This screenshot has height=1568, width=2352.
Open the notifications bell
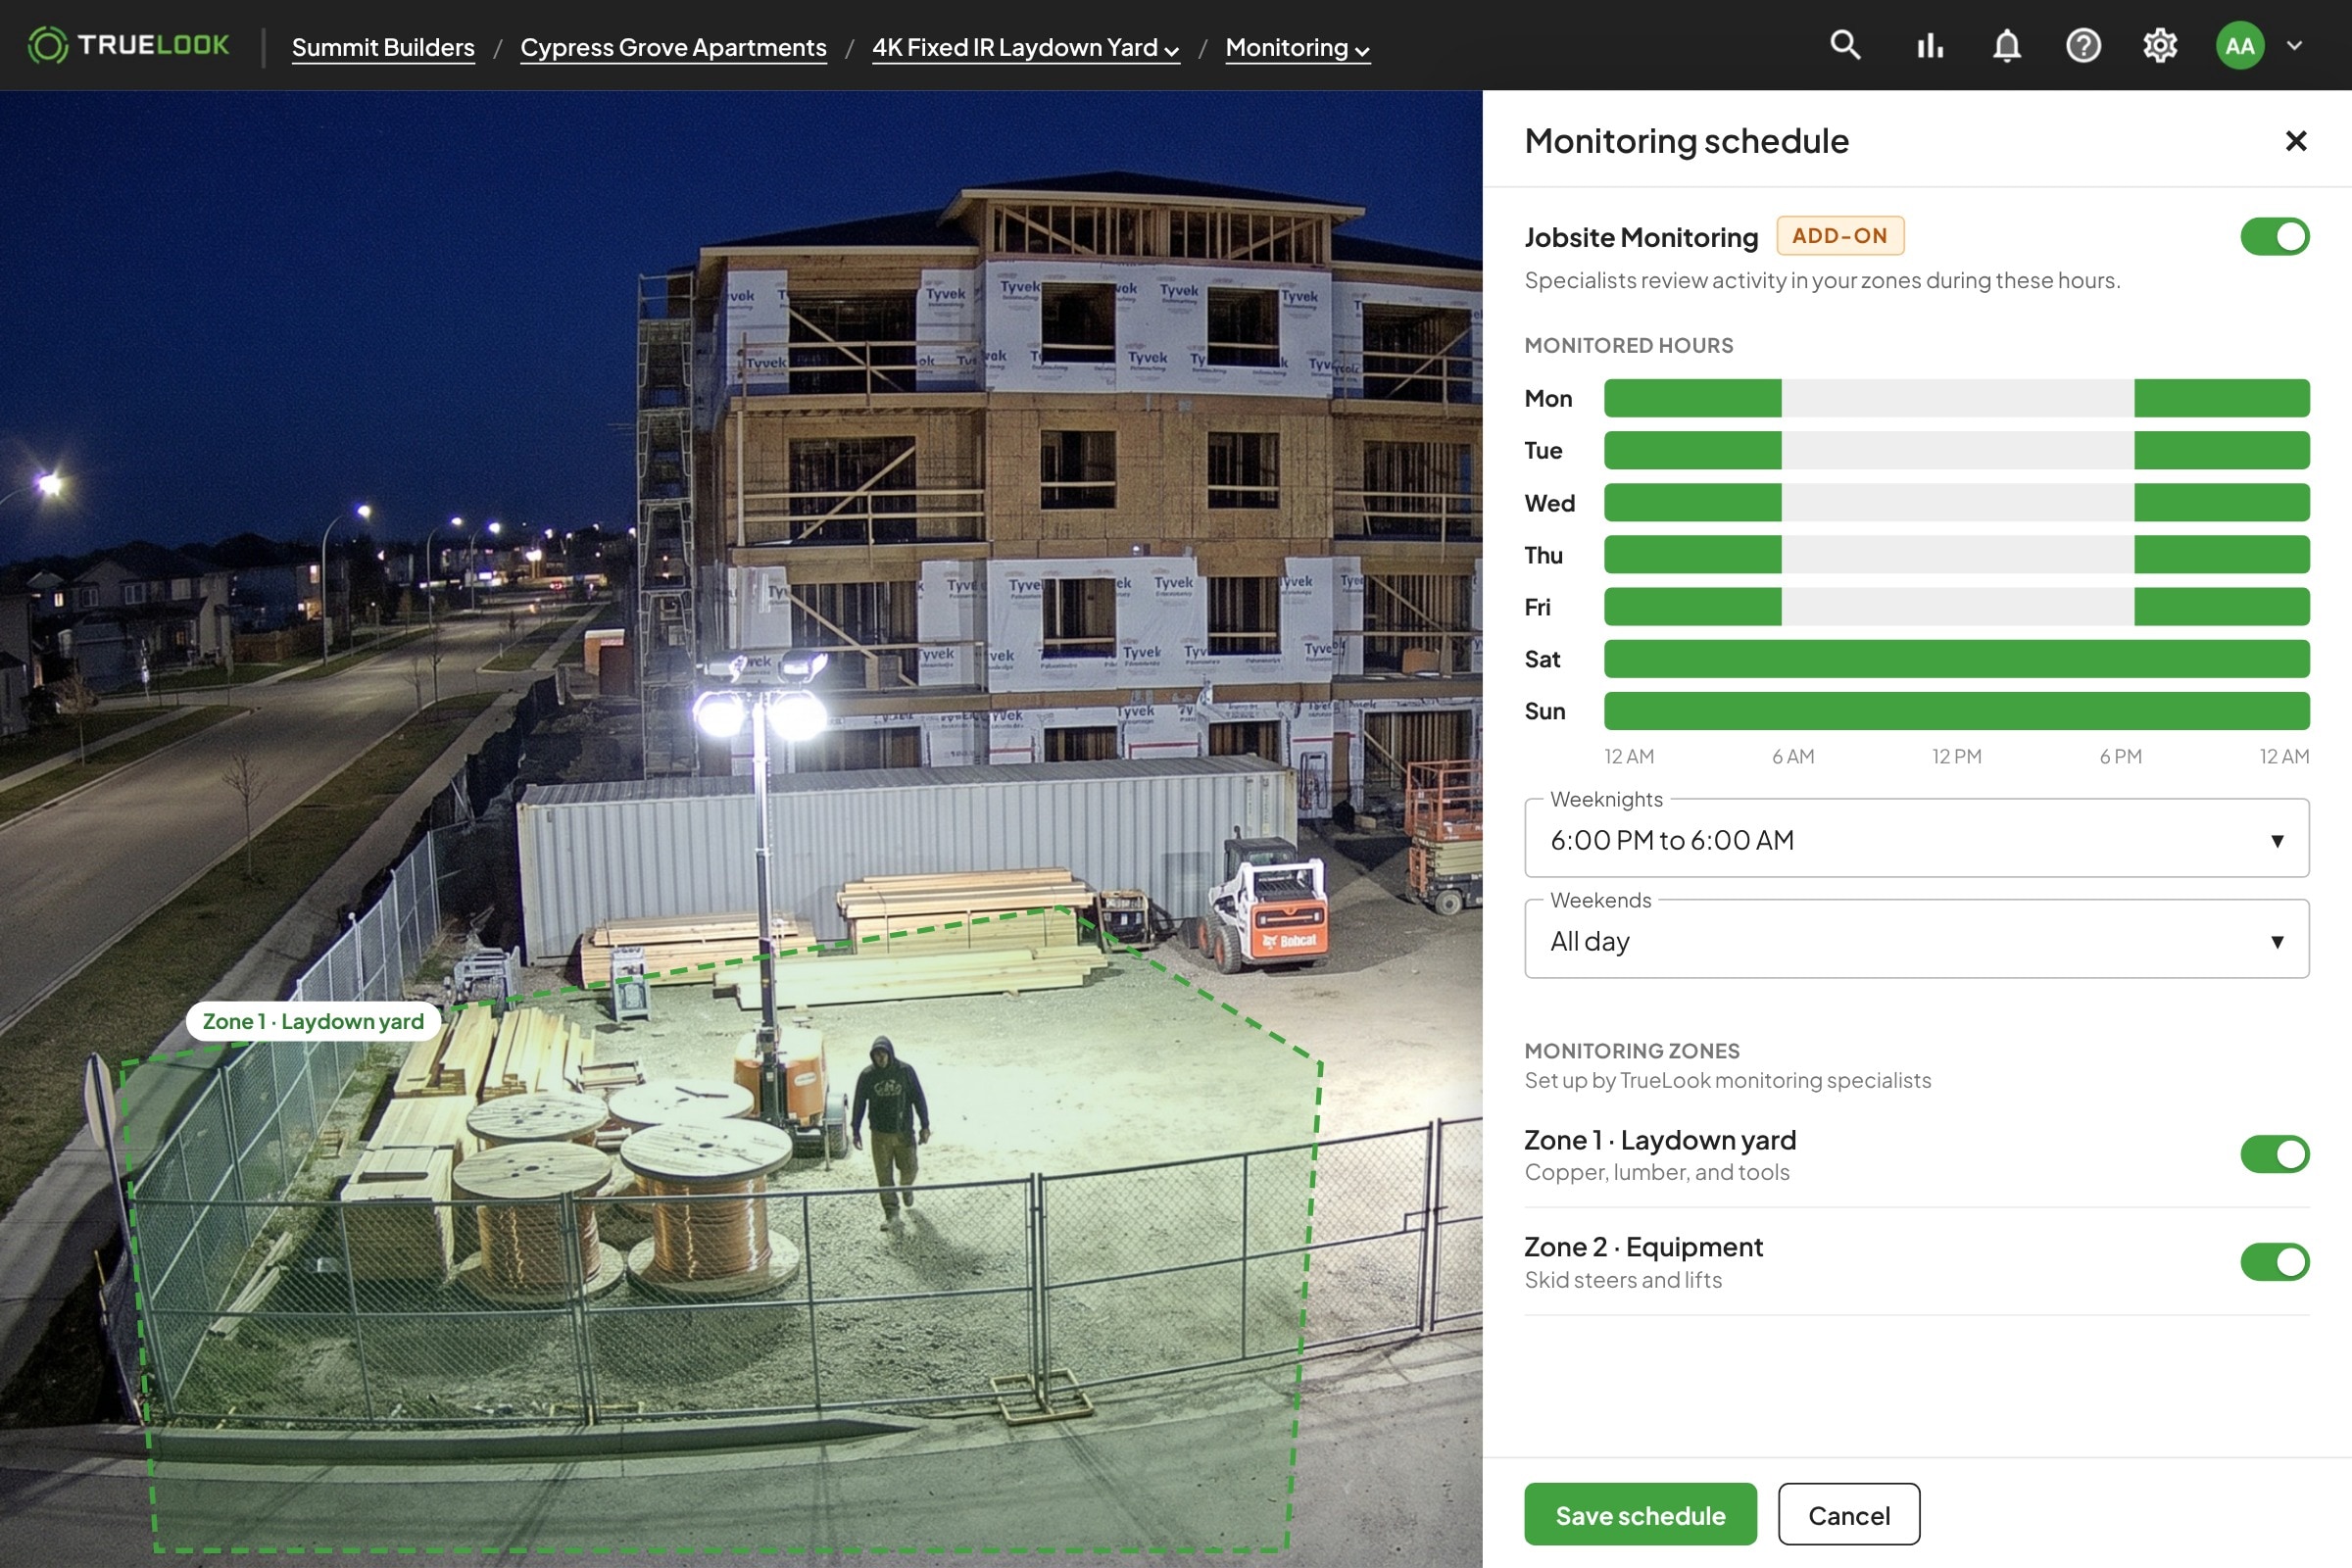[2006, 45]
